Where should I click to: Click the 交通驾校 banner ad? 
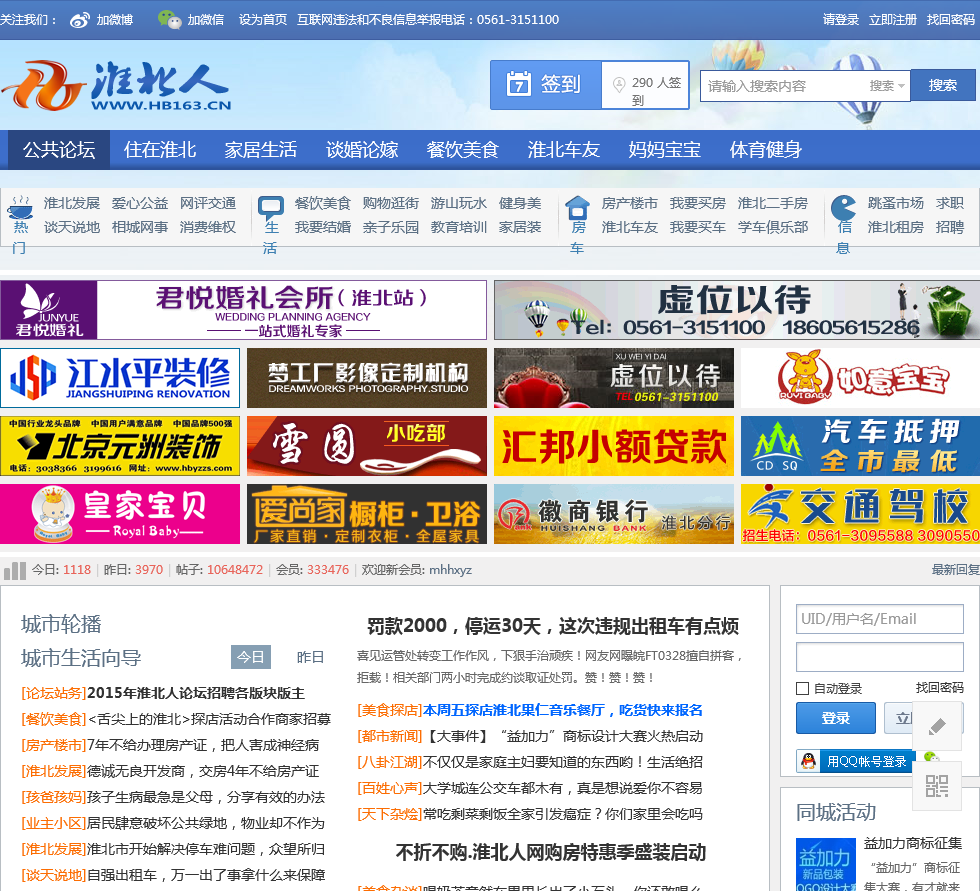(x=860, y=514)
